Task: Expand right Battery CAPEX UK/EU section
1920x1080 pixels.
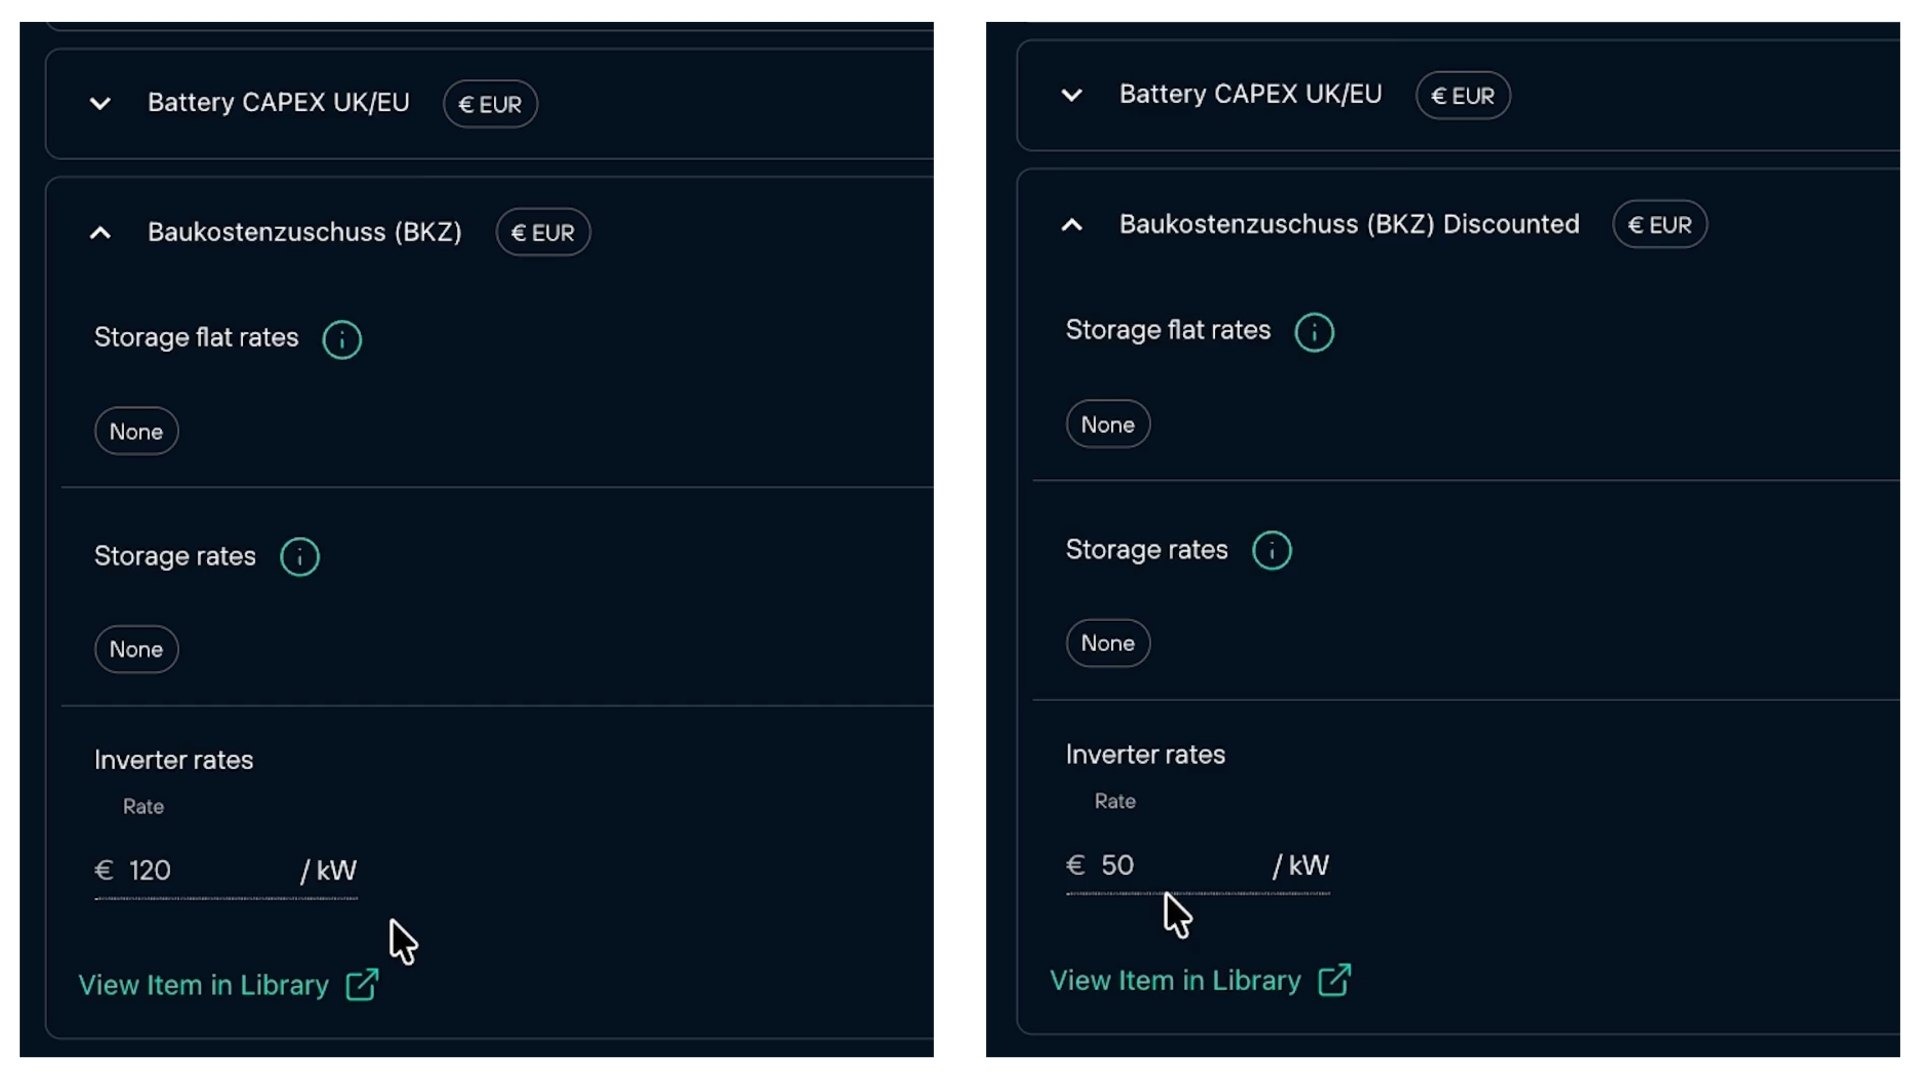Action: click(1071, 95)
